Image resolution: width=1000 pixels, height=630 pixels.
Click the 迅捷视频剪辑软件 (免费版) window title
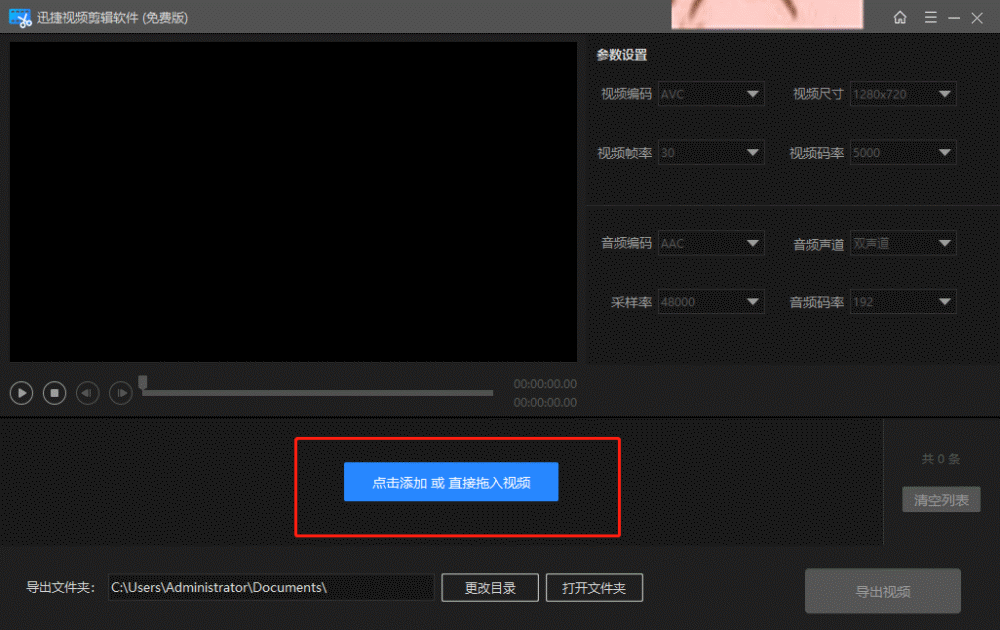click(112, 18)
